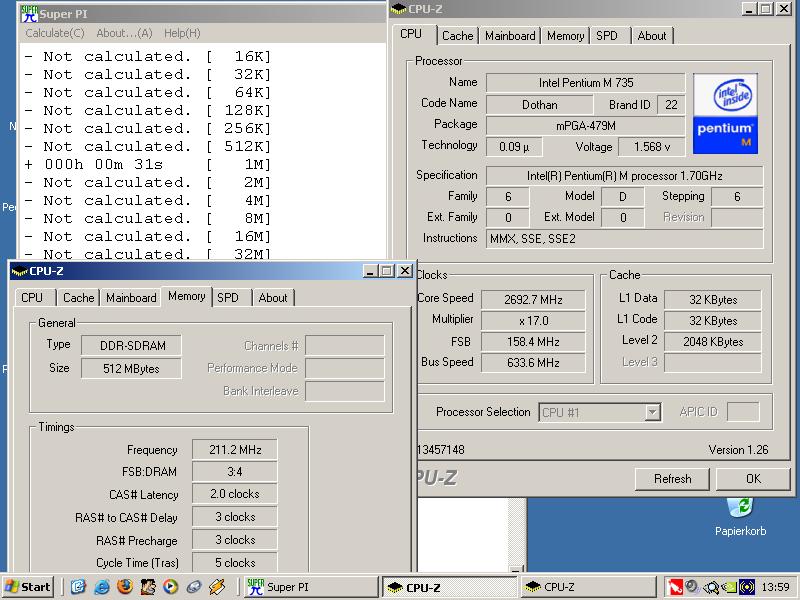The image size is (800, 600).
Task: Click the OK button in CPU-Z
Action: click(x=753, y=479)
